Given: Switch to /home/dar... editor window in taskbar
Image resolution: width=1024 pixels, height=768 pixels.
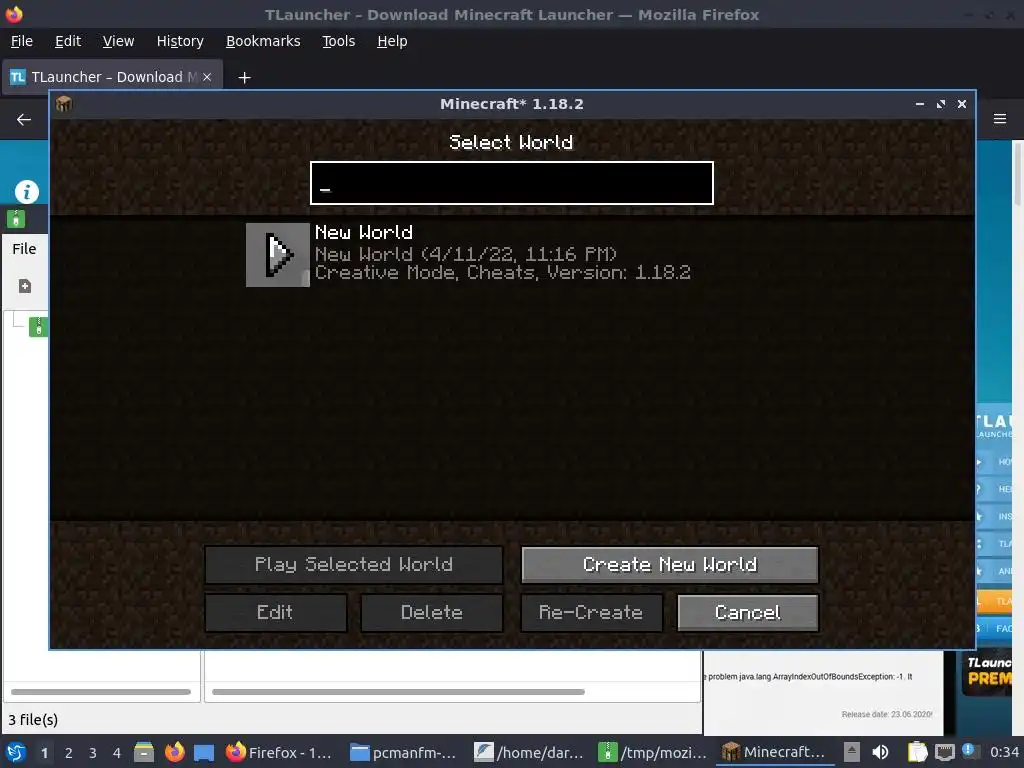Looking at the screenshot, I should [x=528, y=752].
